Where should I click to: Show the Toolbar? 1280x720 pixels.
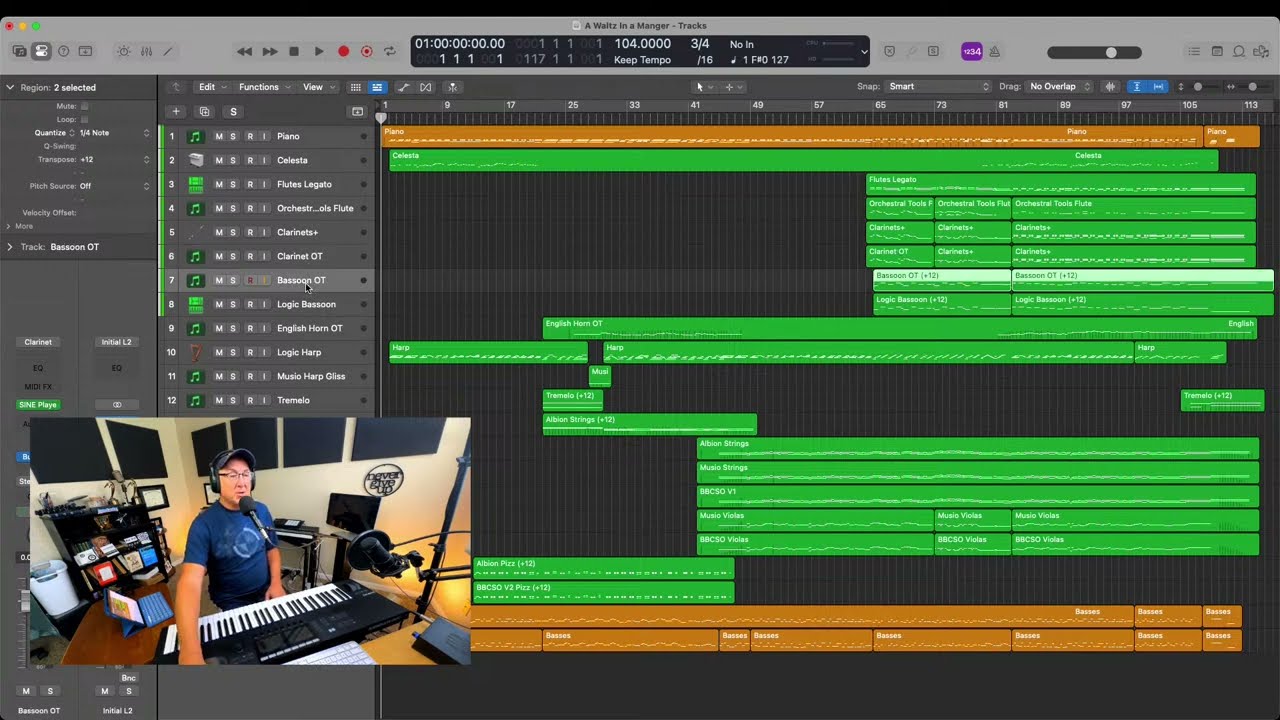click(86, 51)
